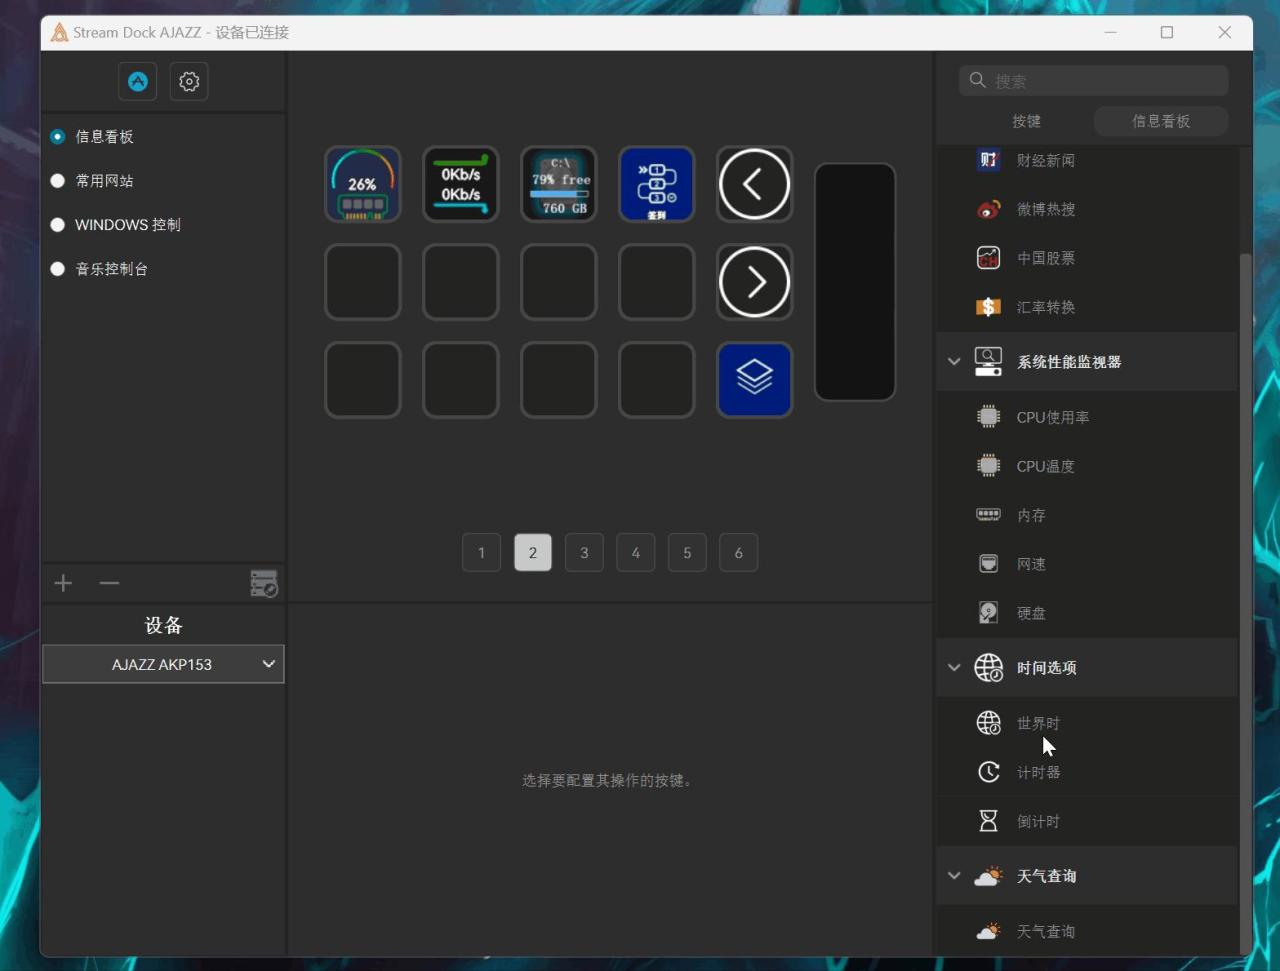Click the 倒计时 hourglass icon
The width and height of the screenshot is (1280, 971).
point(988,821)
